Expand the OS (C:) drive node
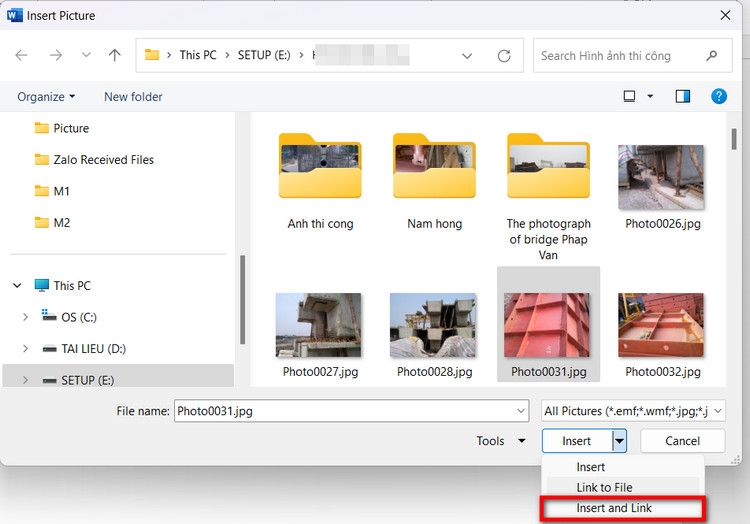The image size is (750, 524). [x=25, y=317]
